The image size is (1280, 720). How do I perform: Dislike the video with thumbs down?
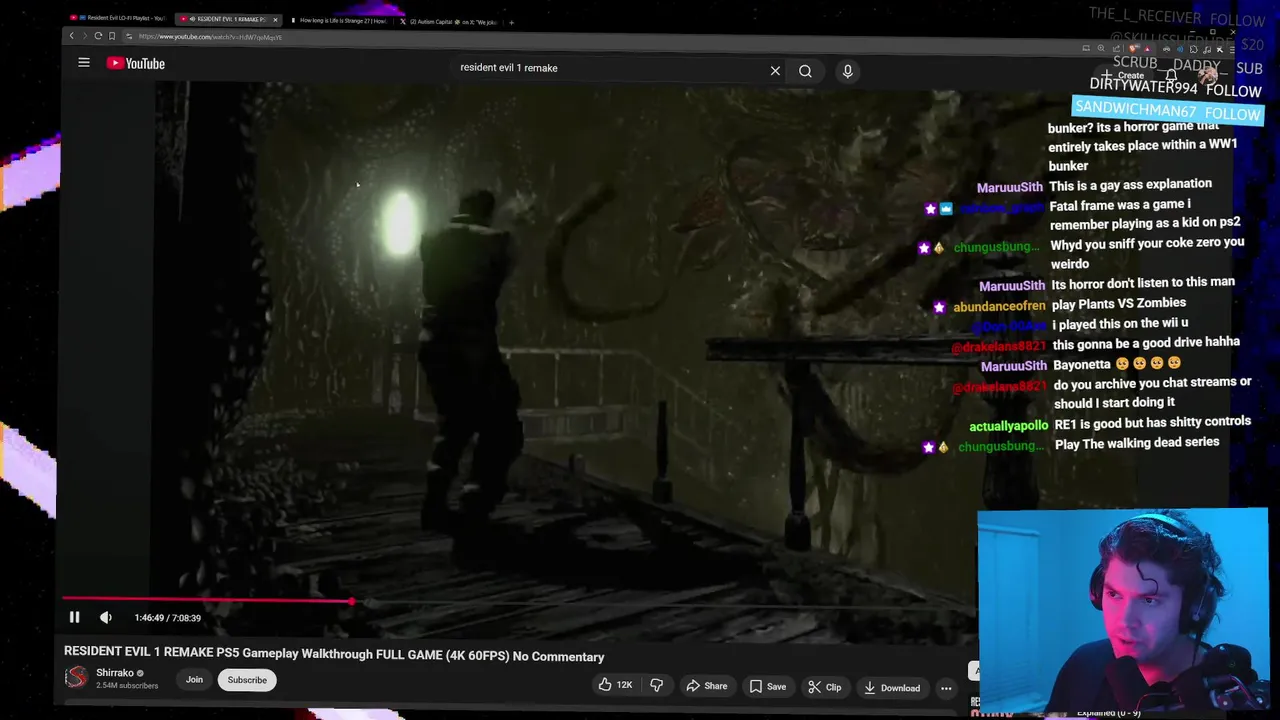pos(656,685)
